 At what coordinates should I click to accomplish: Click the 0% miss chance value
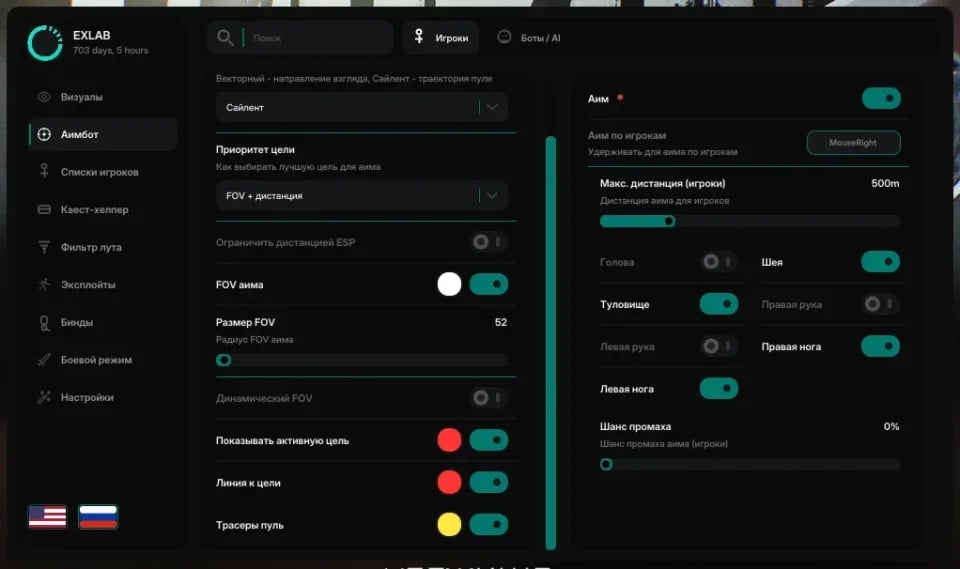[x=891, y=426]
